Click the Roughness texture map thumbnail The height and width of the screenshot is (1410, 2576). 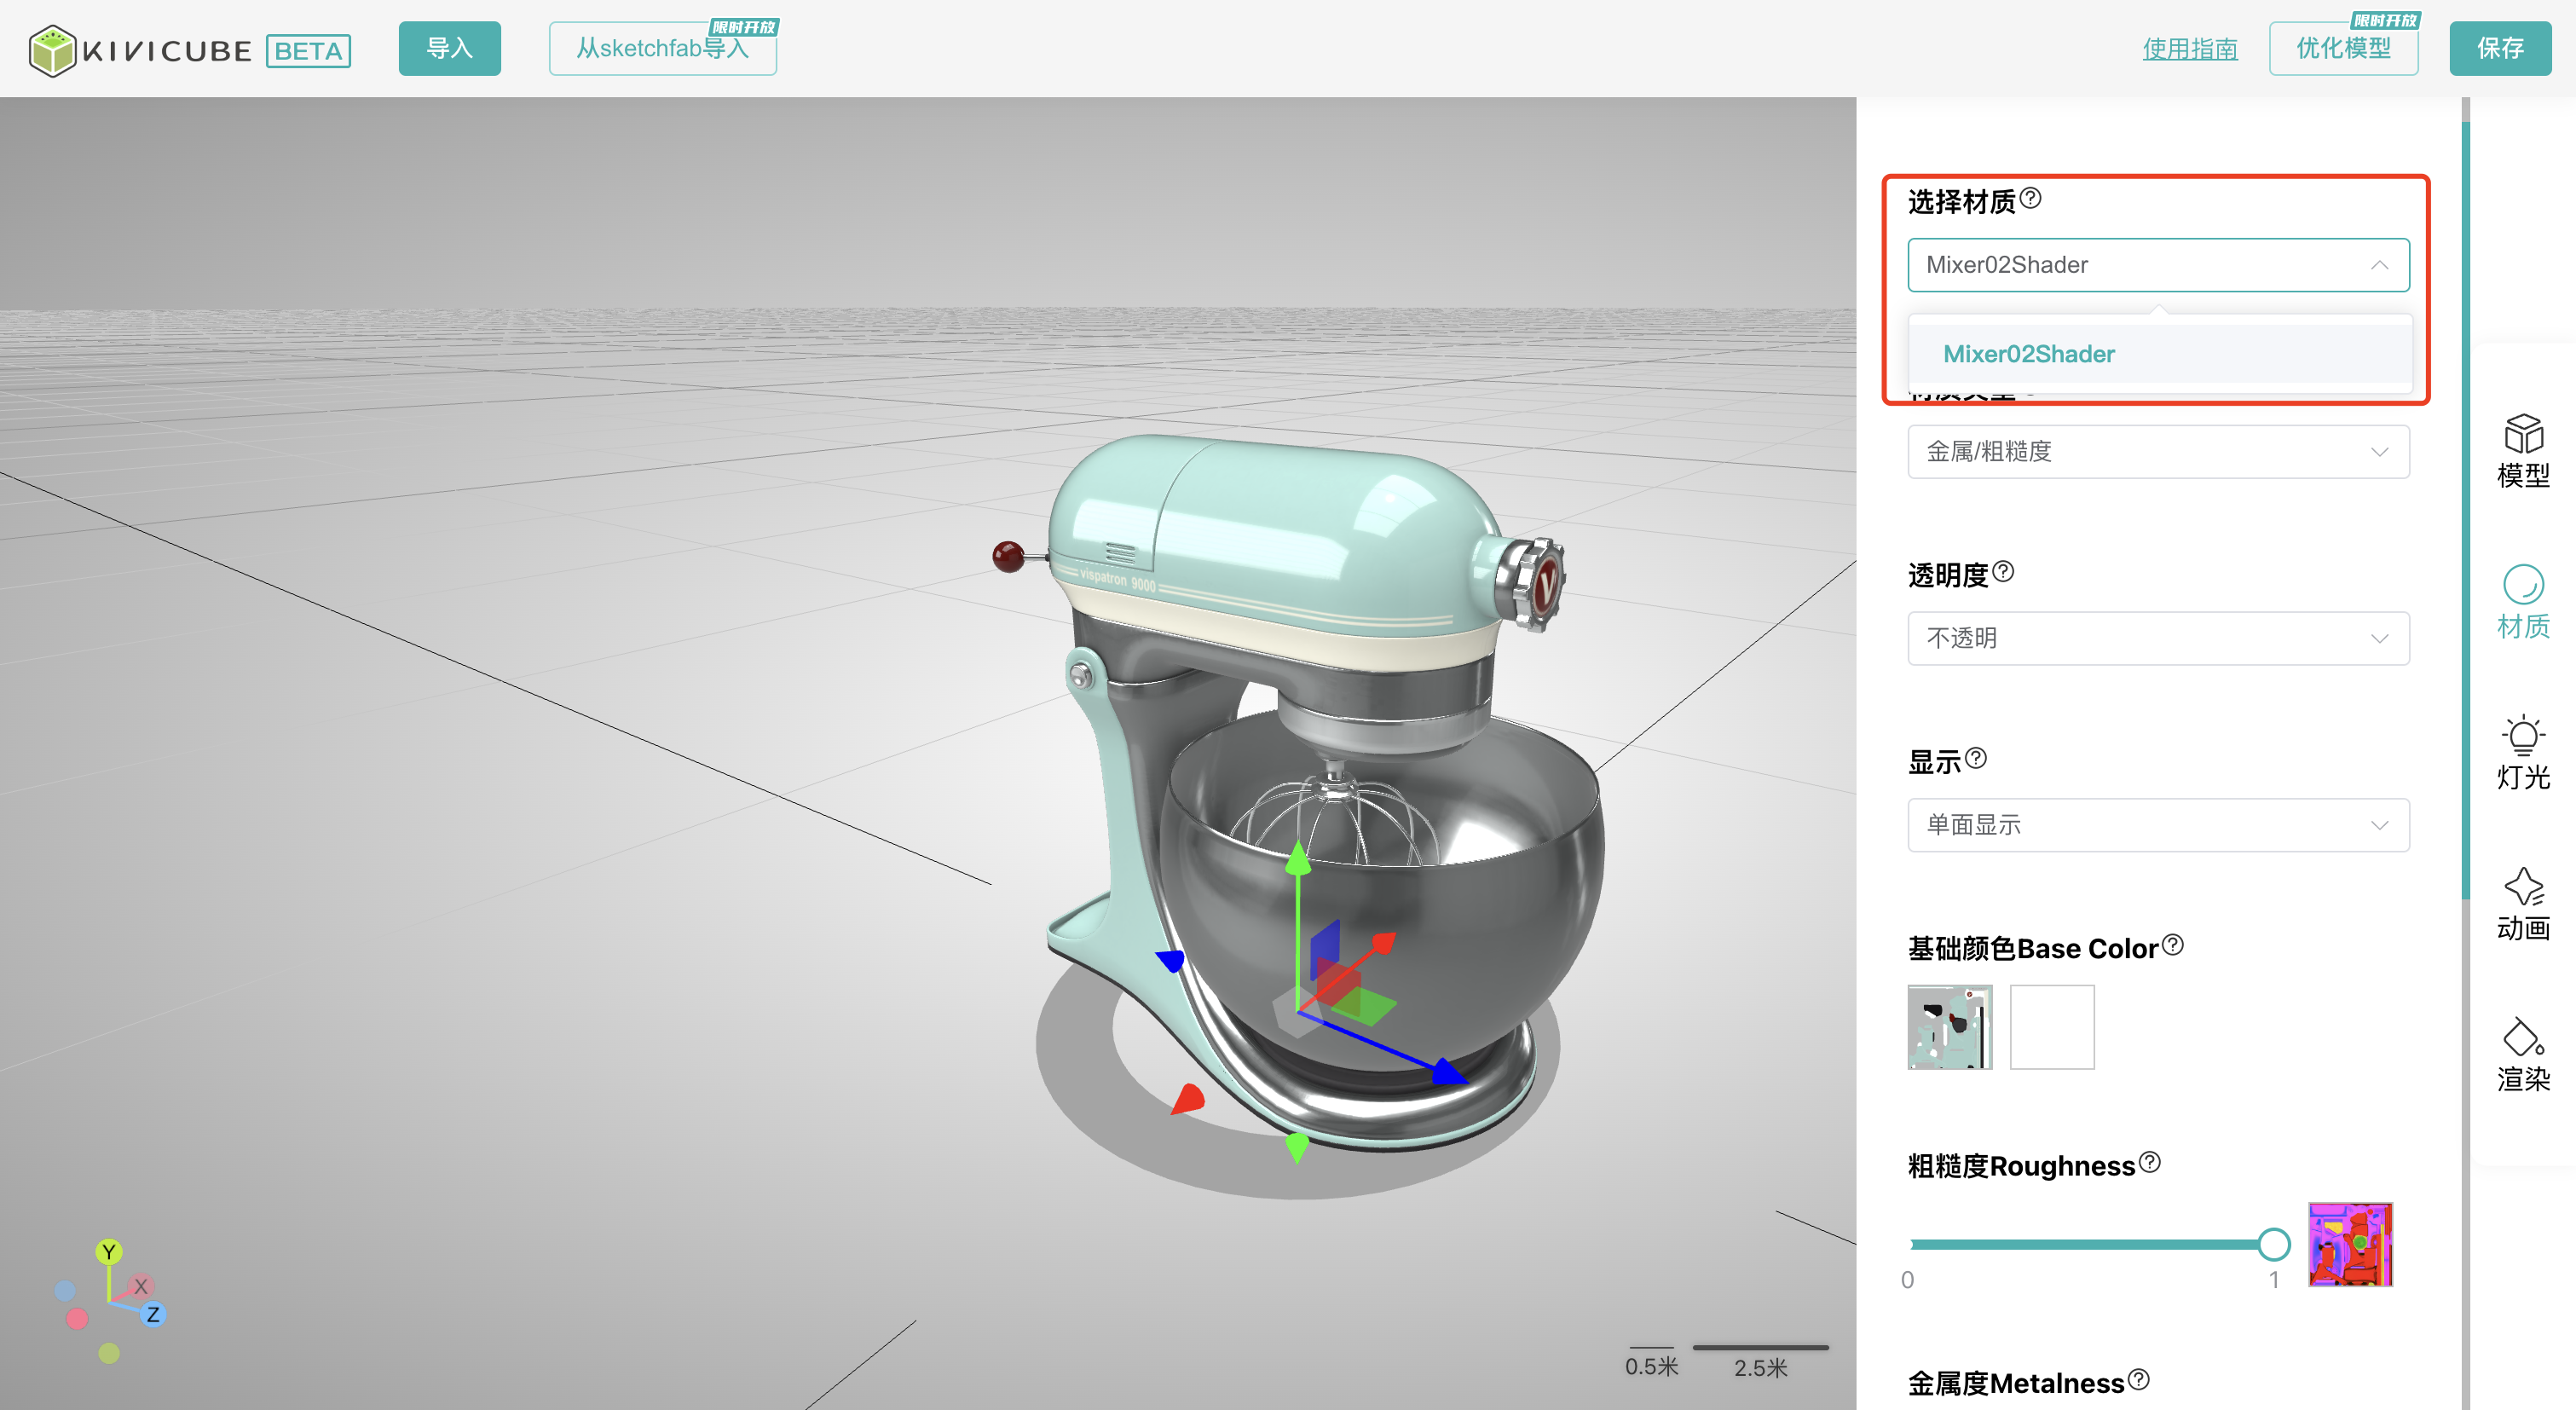point(2349,1245)
